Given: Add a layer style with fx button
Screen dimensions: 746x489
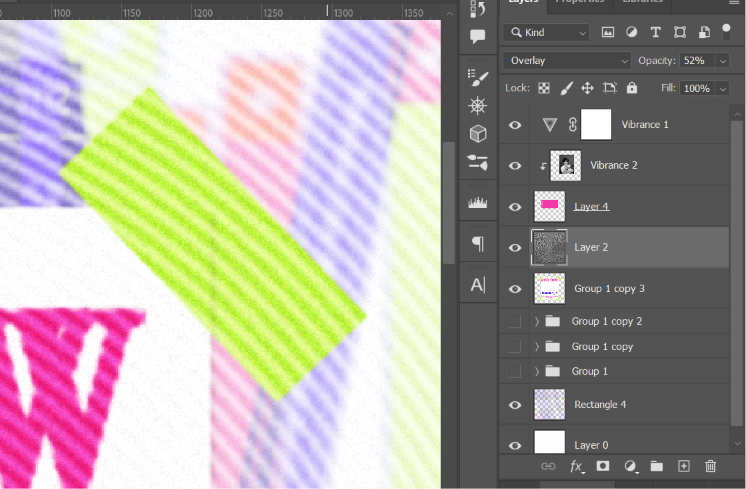Looking at the screenshot, I should tap(576, 466).
